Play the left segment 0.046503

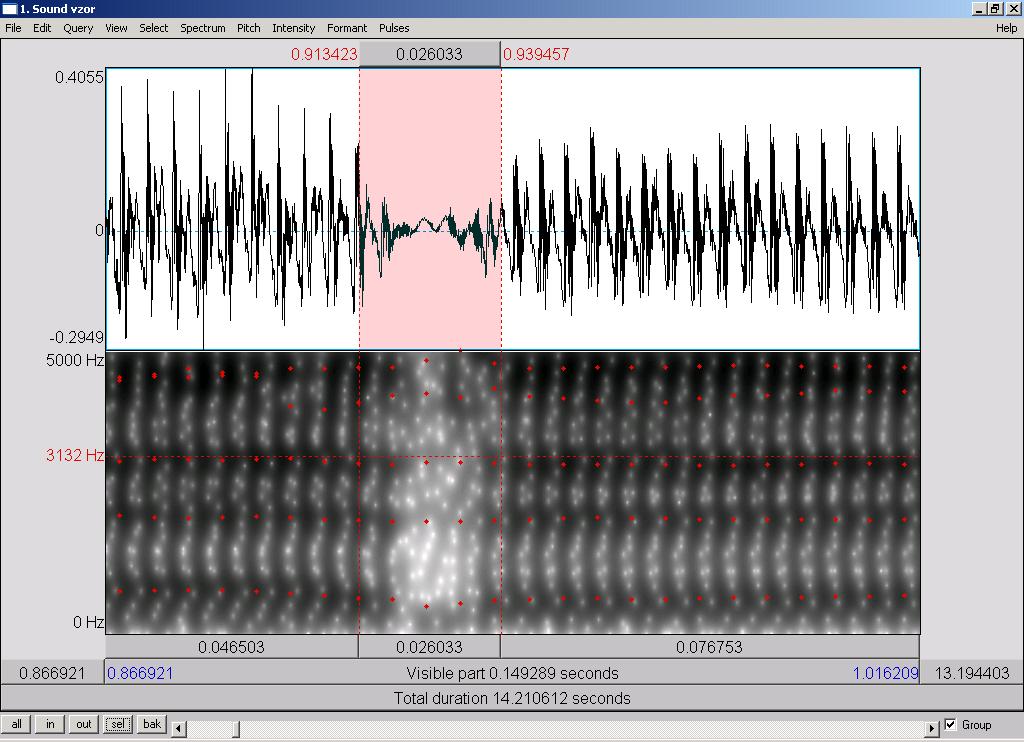232,647
